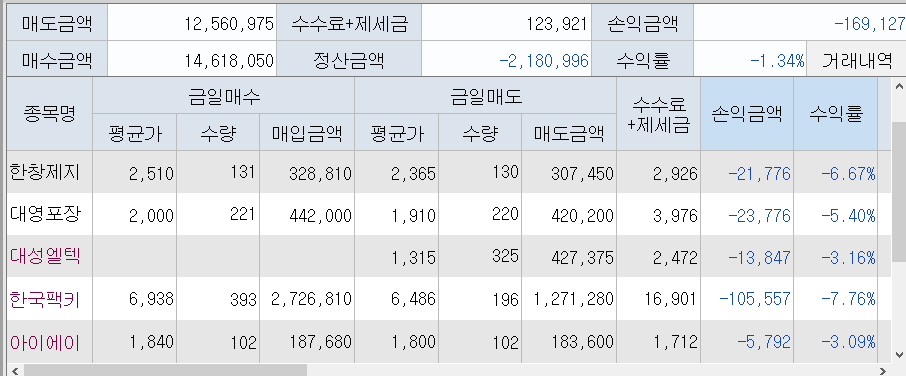Screen dimensions: 906x376
Task: Click vertical scrollbar up arrow
Action: [x=899, y=87]
